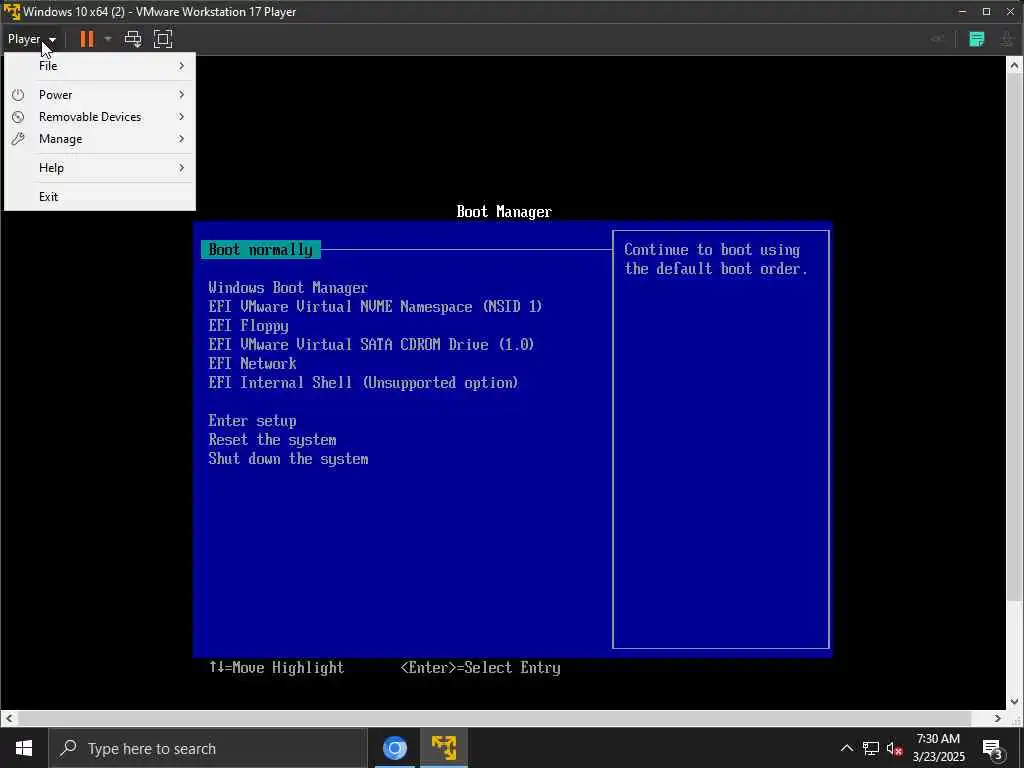Select the 'Boot normally' entry
The width and height of the screenshot is (1024, 768).
coord(261,249)
